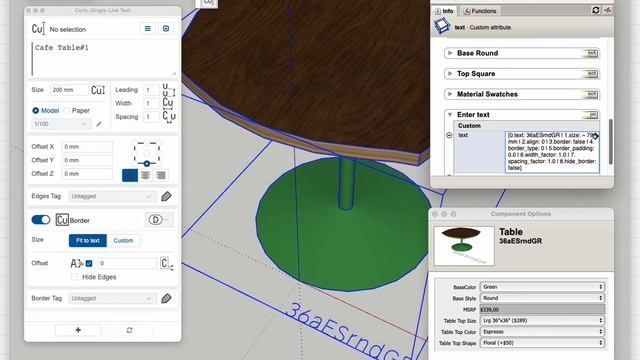Open the Table Top Size dropdown
This screenshot has width=640, height=360.
tap(542, 320)
